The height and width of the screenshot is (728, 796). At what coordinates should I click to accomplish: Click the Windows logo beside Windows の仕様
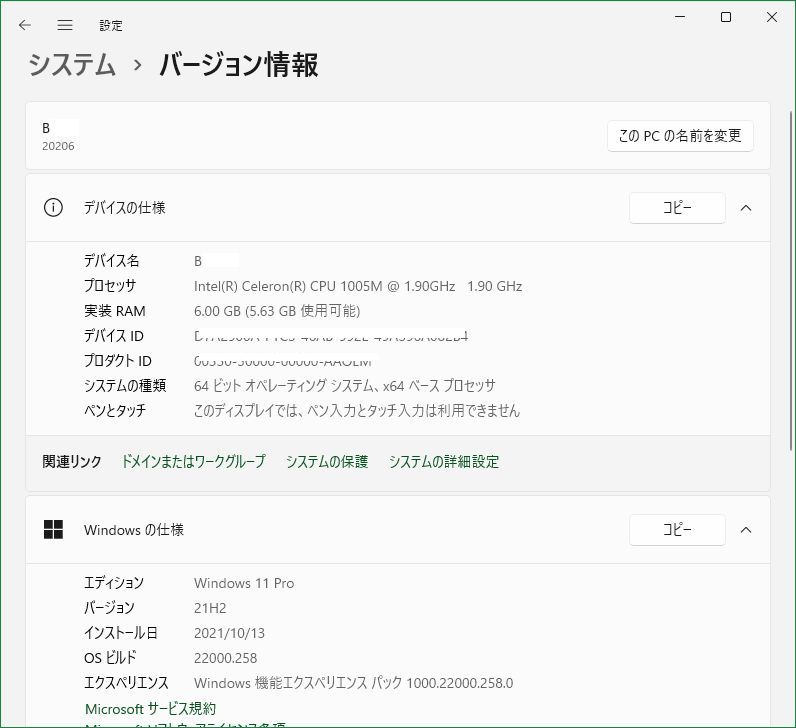pyautogui.click(x=53, y=530)
